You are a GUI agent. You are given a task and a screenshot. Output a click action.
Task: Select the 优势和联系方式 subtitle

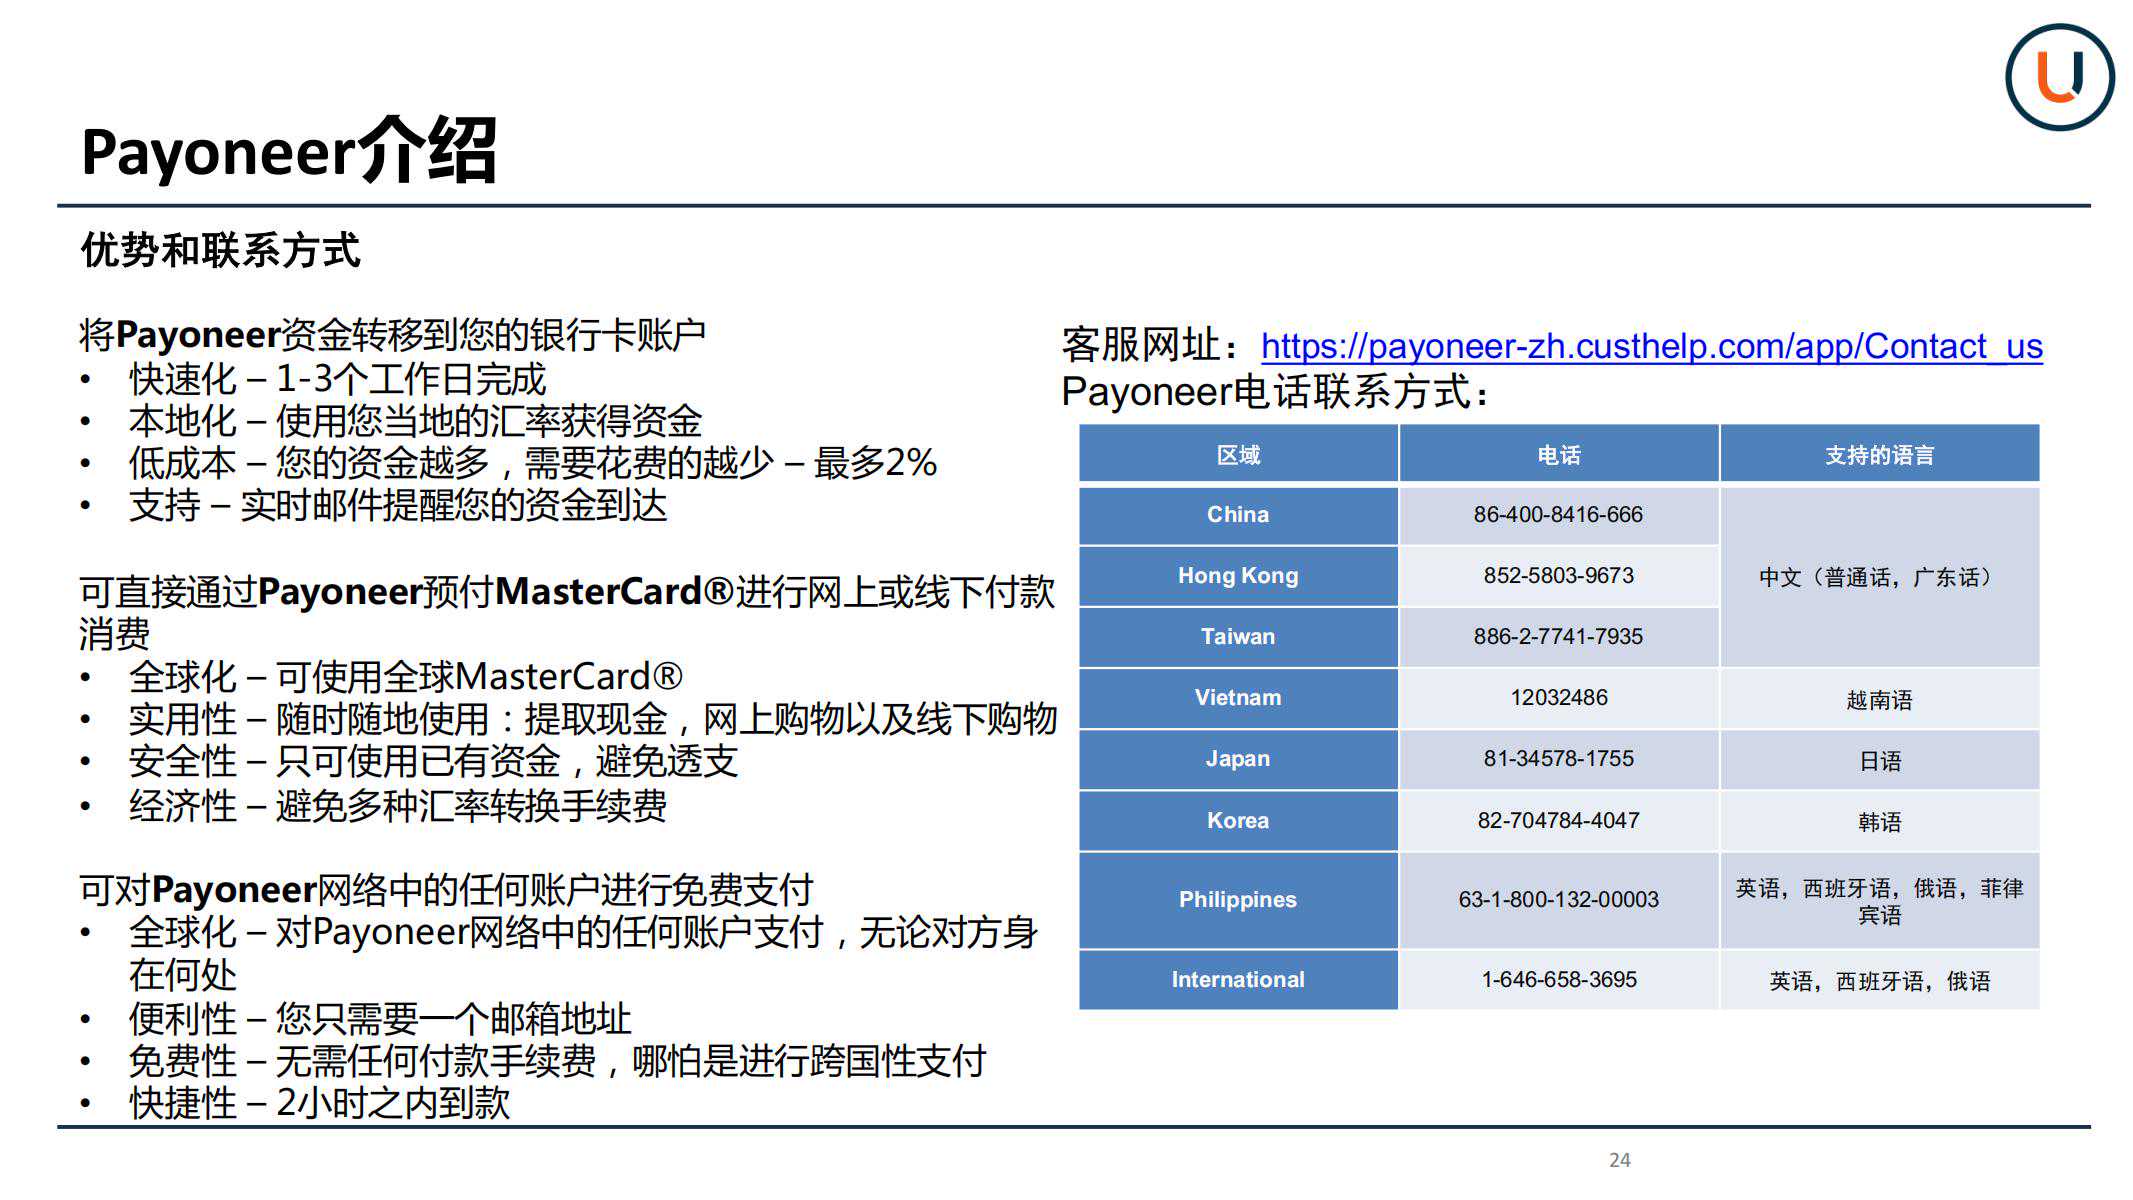click(220, 250)
